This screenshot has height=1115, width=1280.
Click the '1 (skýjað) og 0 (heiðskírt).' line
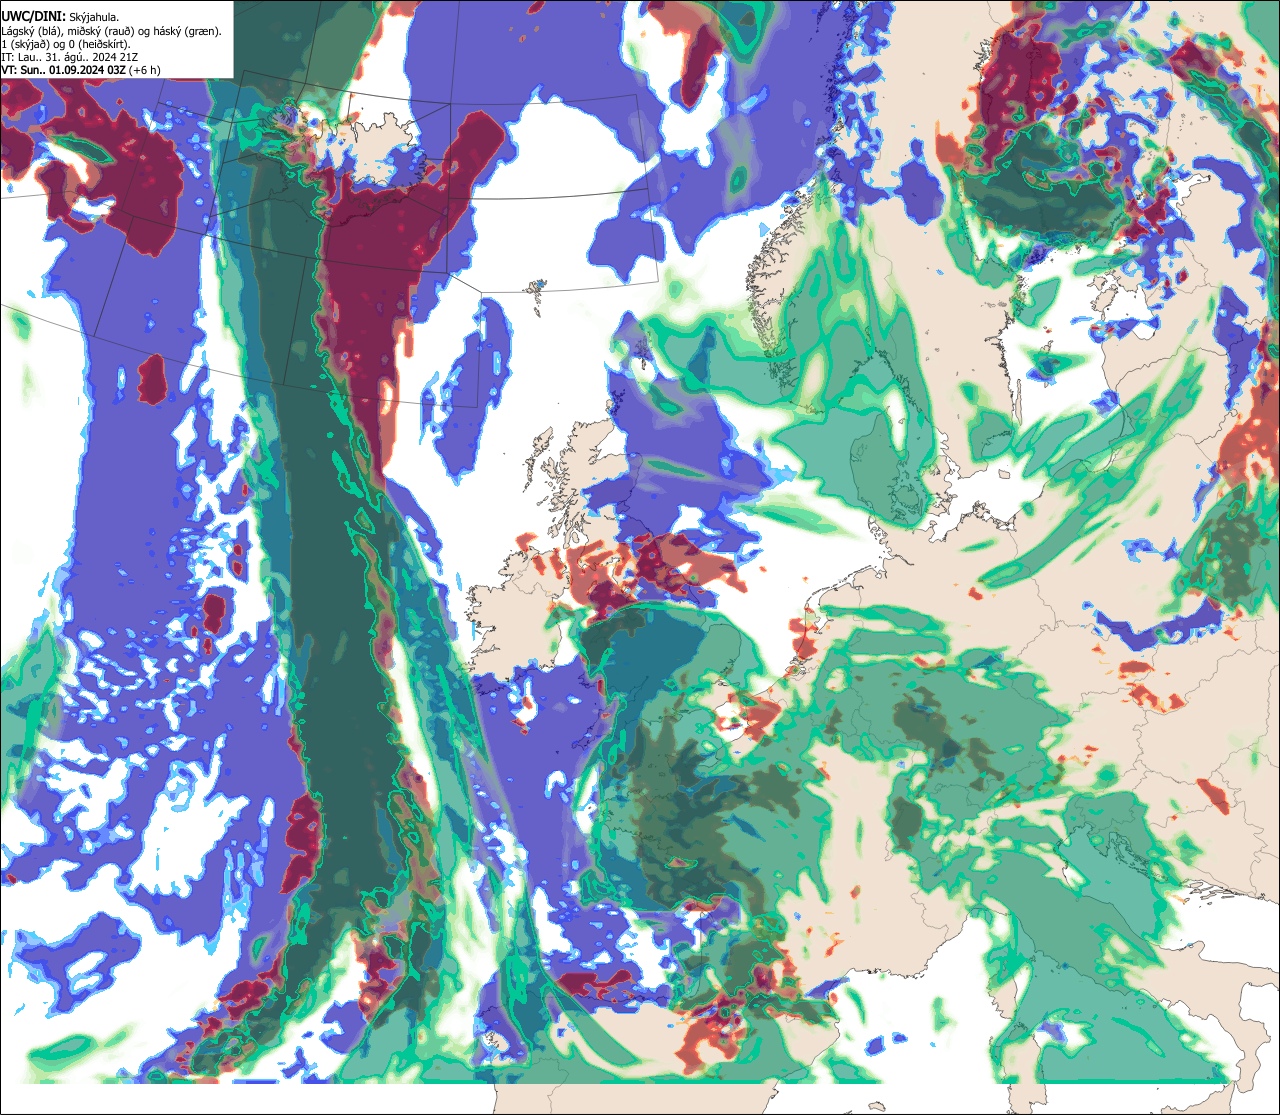click(65, 44)
